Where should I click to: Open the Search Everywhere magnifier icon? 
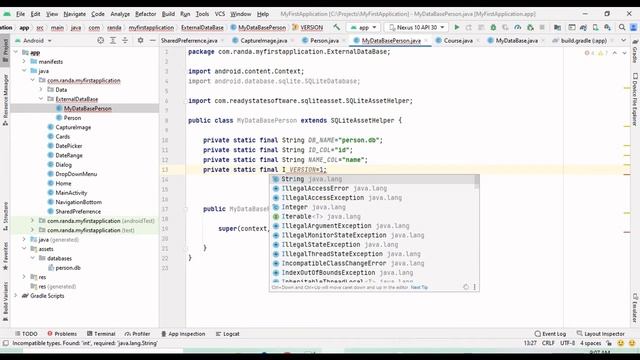pos(622,27)
